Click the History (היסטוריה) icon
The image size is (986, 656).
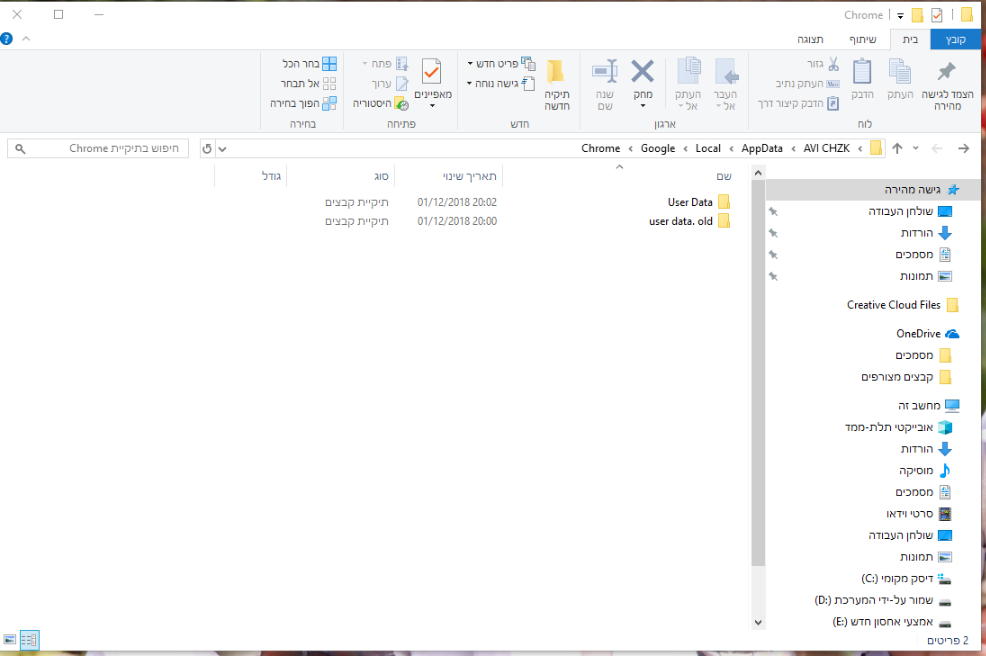coord(401,104)
